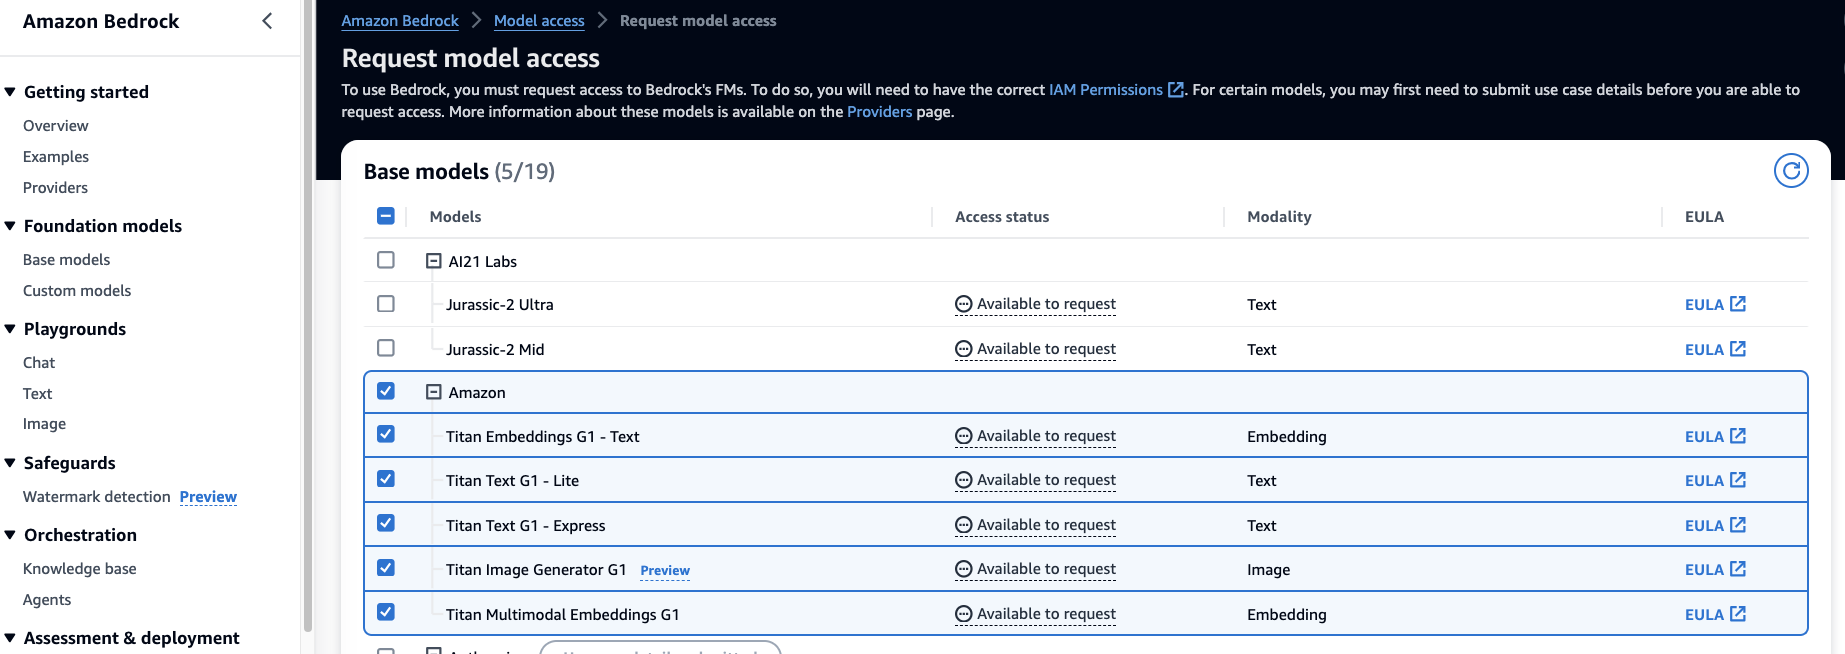Open Titan Text G1 - Lite EULA icon
Viewport: 1845px width, 654px height.
[x=1738, y=480]
